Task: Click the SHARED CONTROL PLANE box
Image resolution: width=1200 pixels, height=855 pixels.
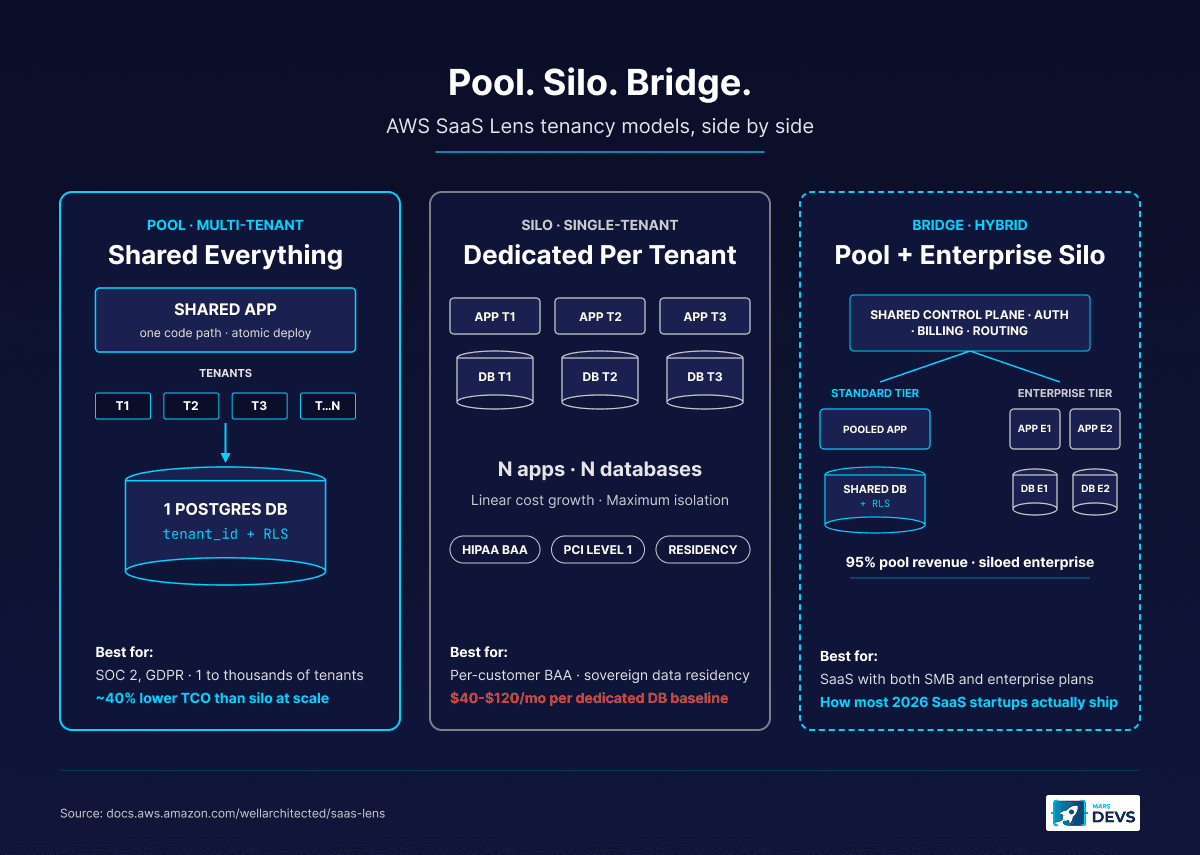Action: tap(969, 322)
